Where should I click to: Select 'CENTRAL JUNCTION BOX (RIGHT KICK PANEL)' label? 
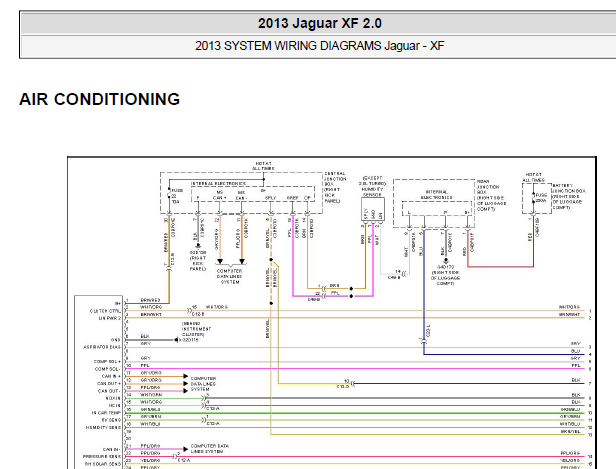click(335, 187)
